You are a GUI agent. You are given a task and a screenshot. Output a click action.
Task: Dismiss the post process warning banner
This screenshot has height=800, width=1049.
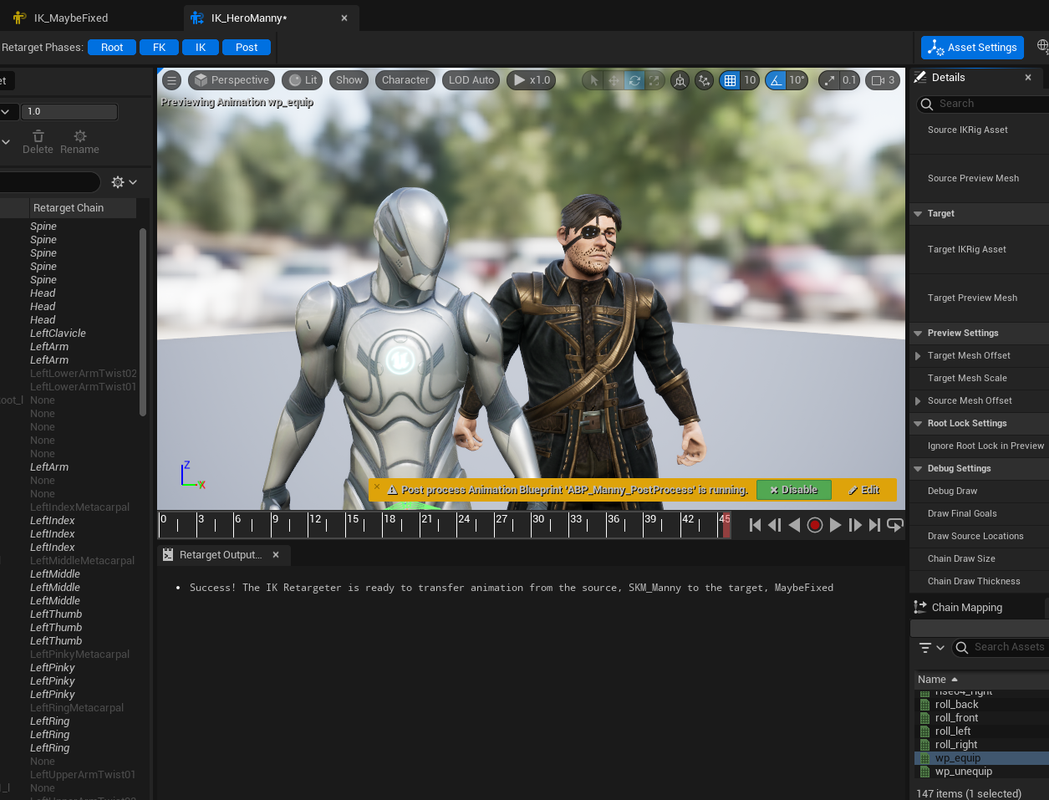pos(377,487)
